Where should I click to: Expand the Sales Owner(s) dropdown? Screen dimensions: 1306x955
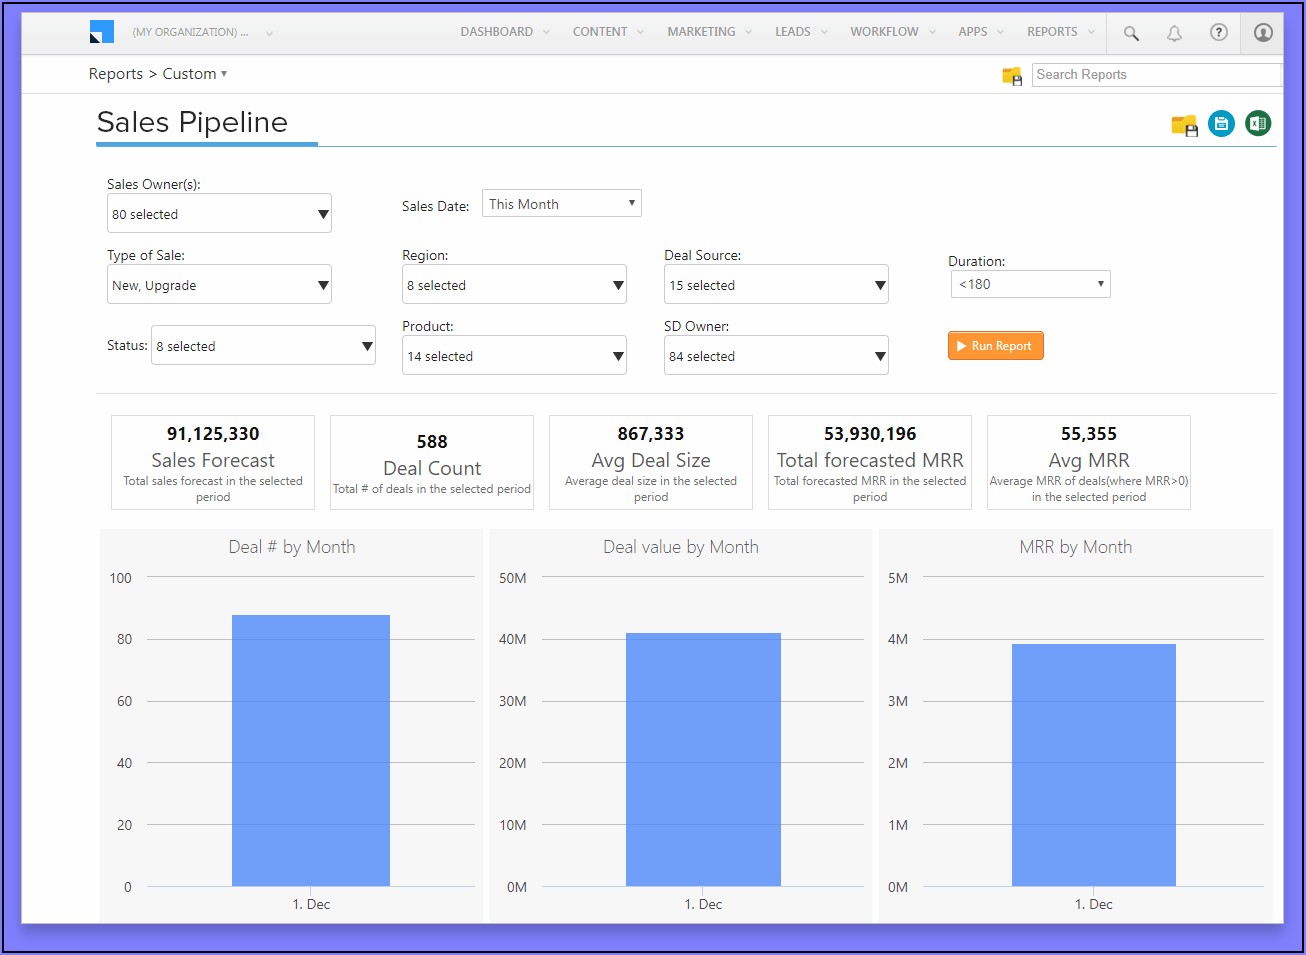(x=219, y=214)
